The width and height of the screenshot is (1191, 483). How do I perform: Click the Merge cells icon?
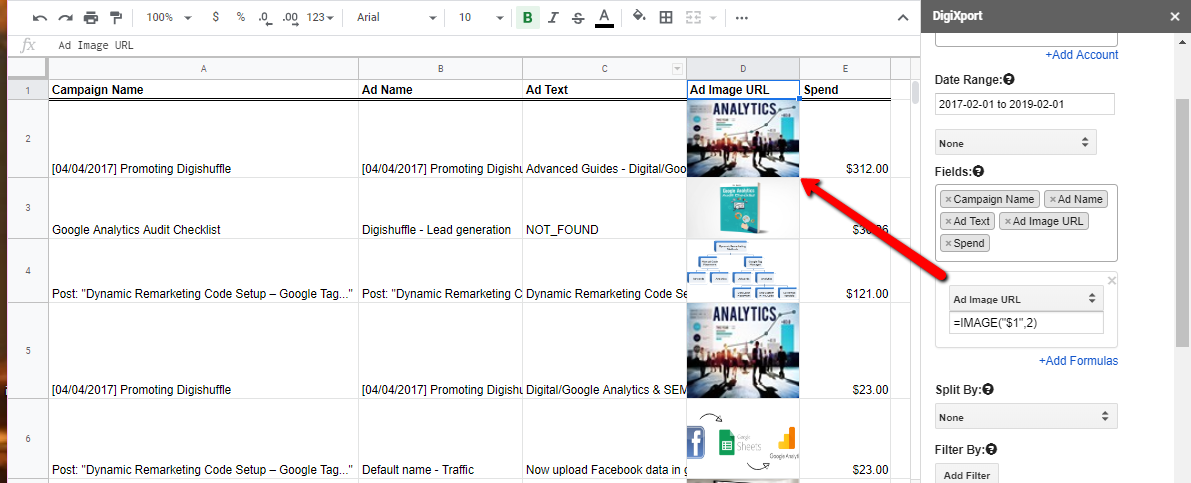(x=692, y=17)
